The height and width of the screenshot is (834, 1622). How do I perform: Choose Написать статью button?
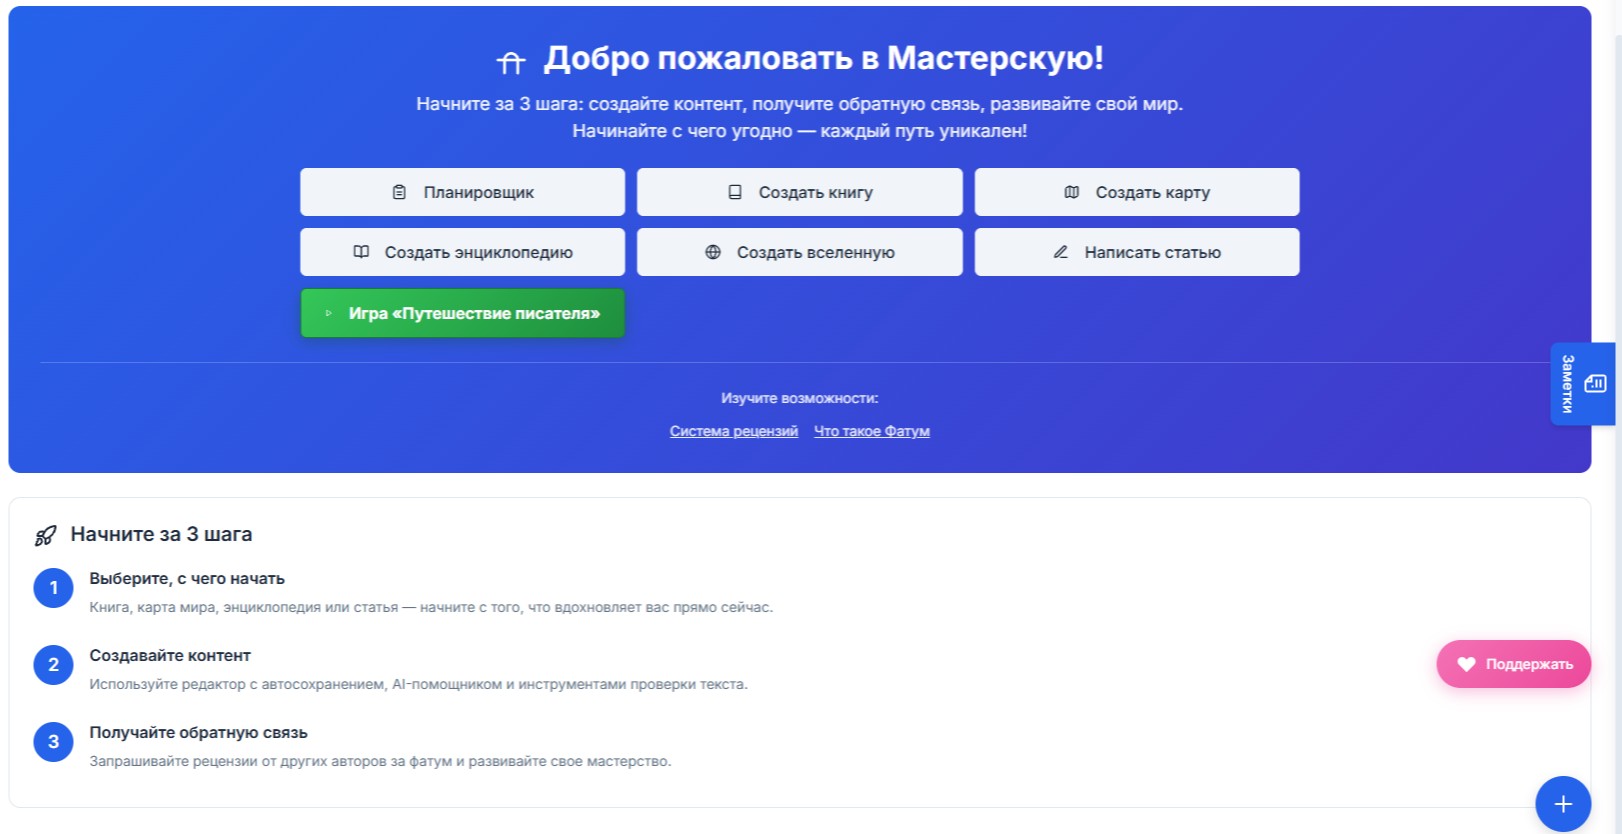1137,252
